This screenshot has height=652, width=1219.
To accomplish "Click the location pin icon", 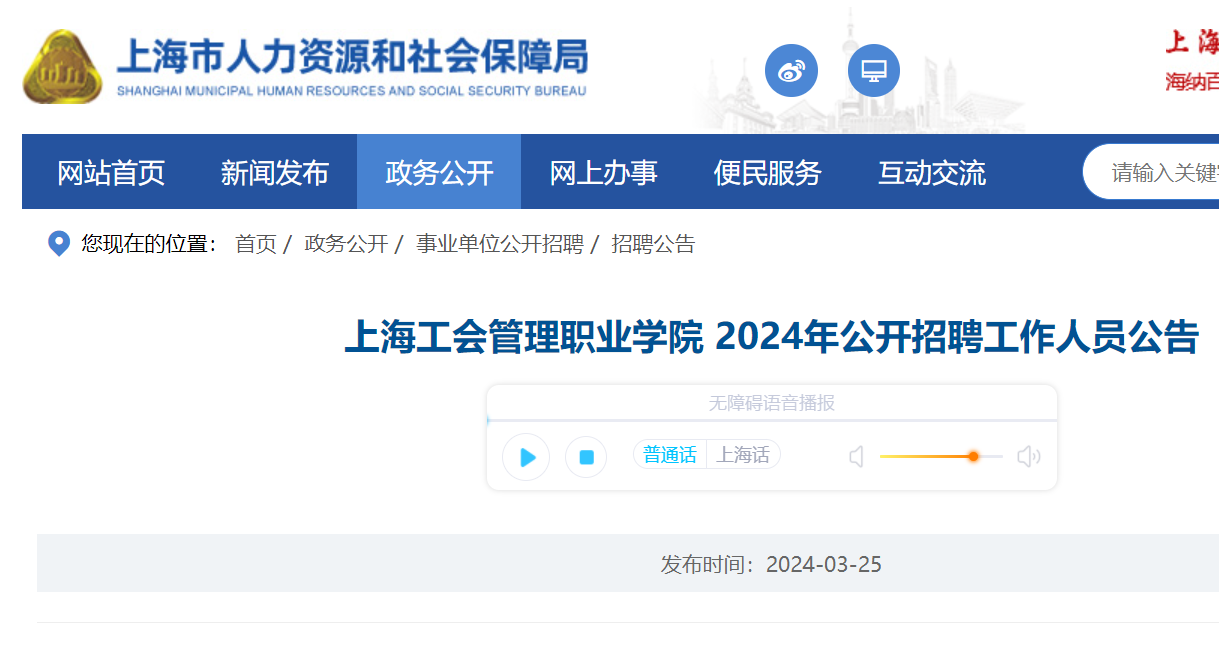I will [59, 244].
